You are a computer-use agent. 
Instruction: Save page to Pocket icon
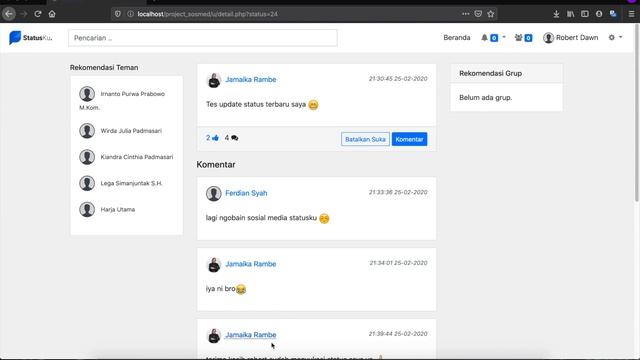[x=478, y=14]
